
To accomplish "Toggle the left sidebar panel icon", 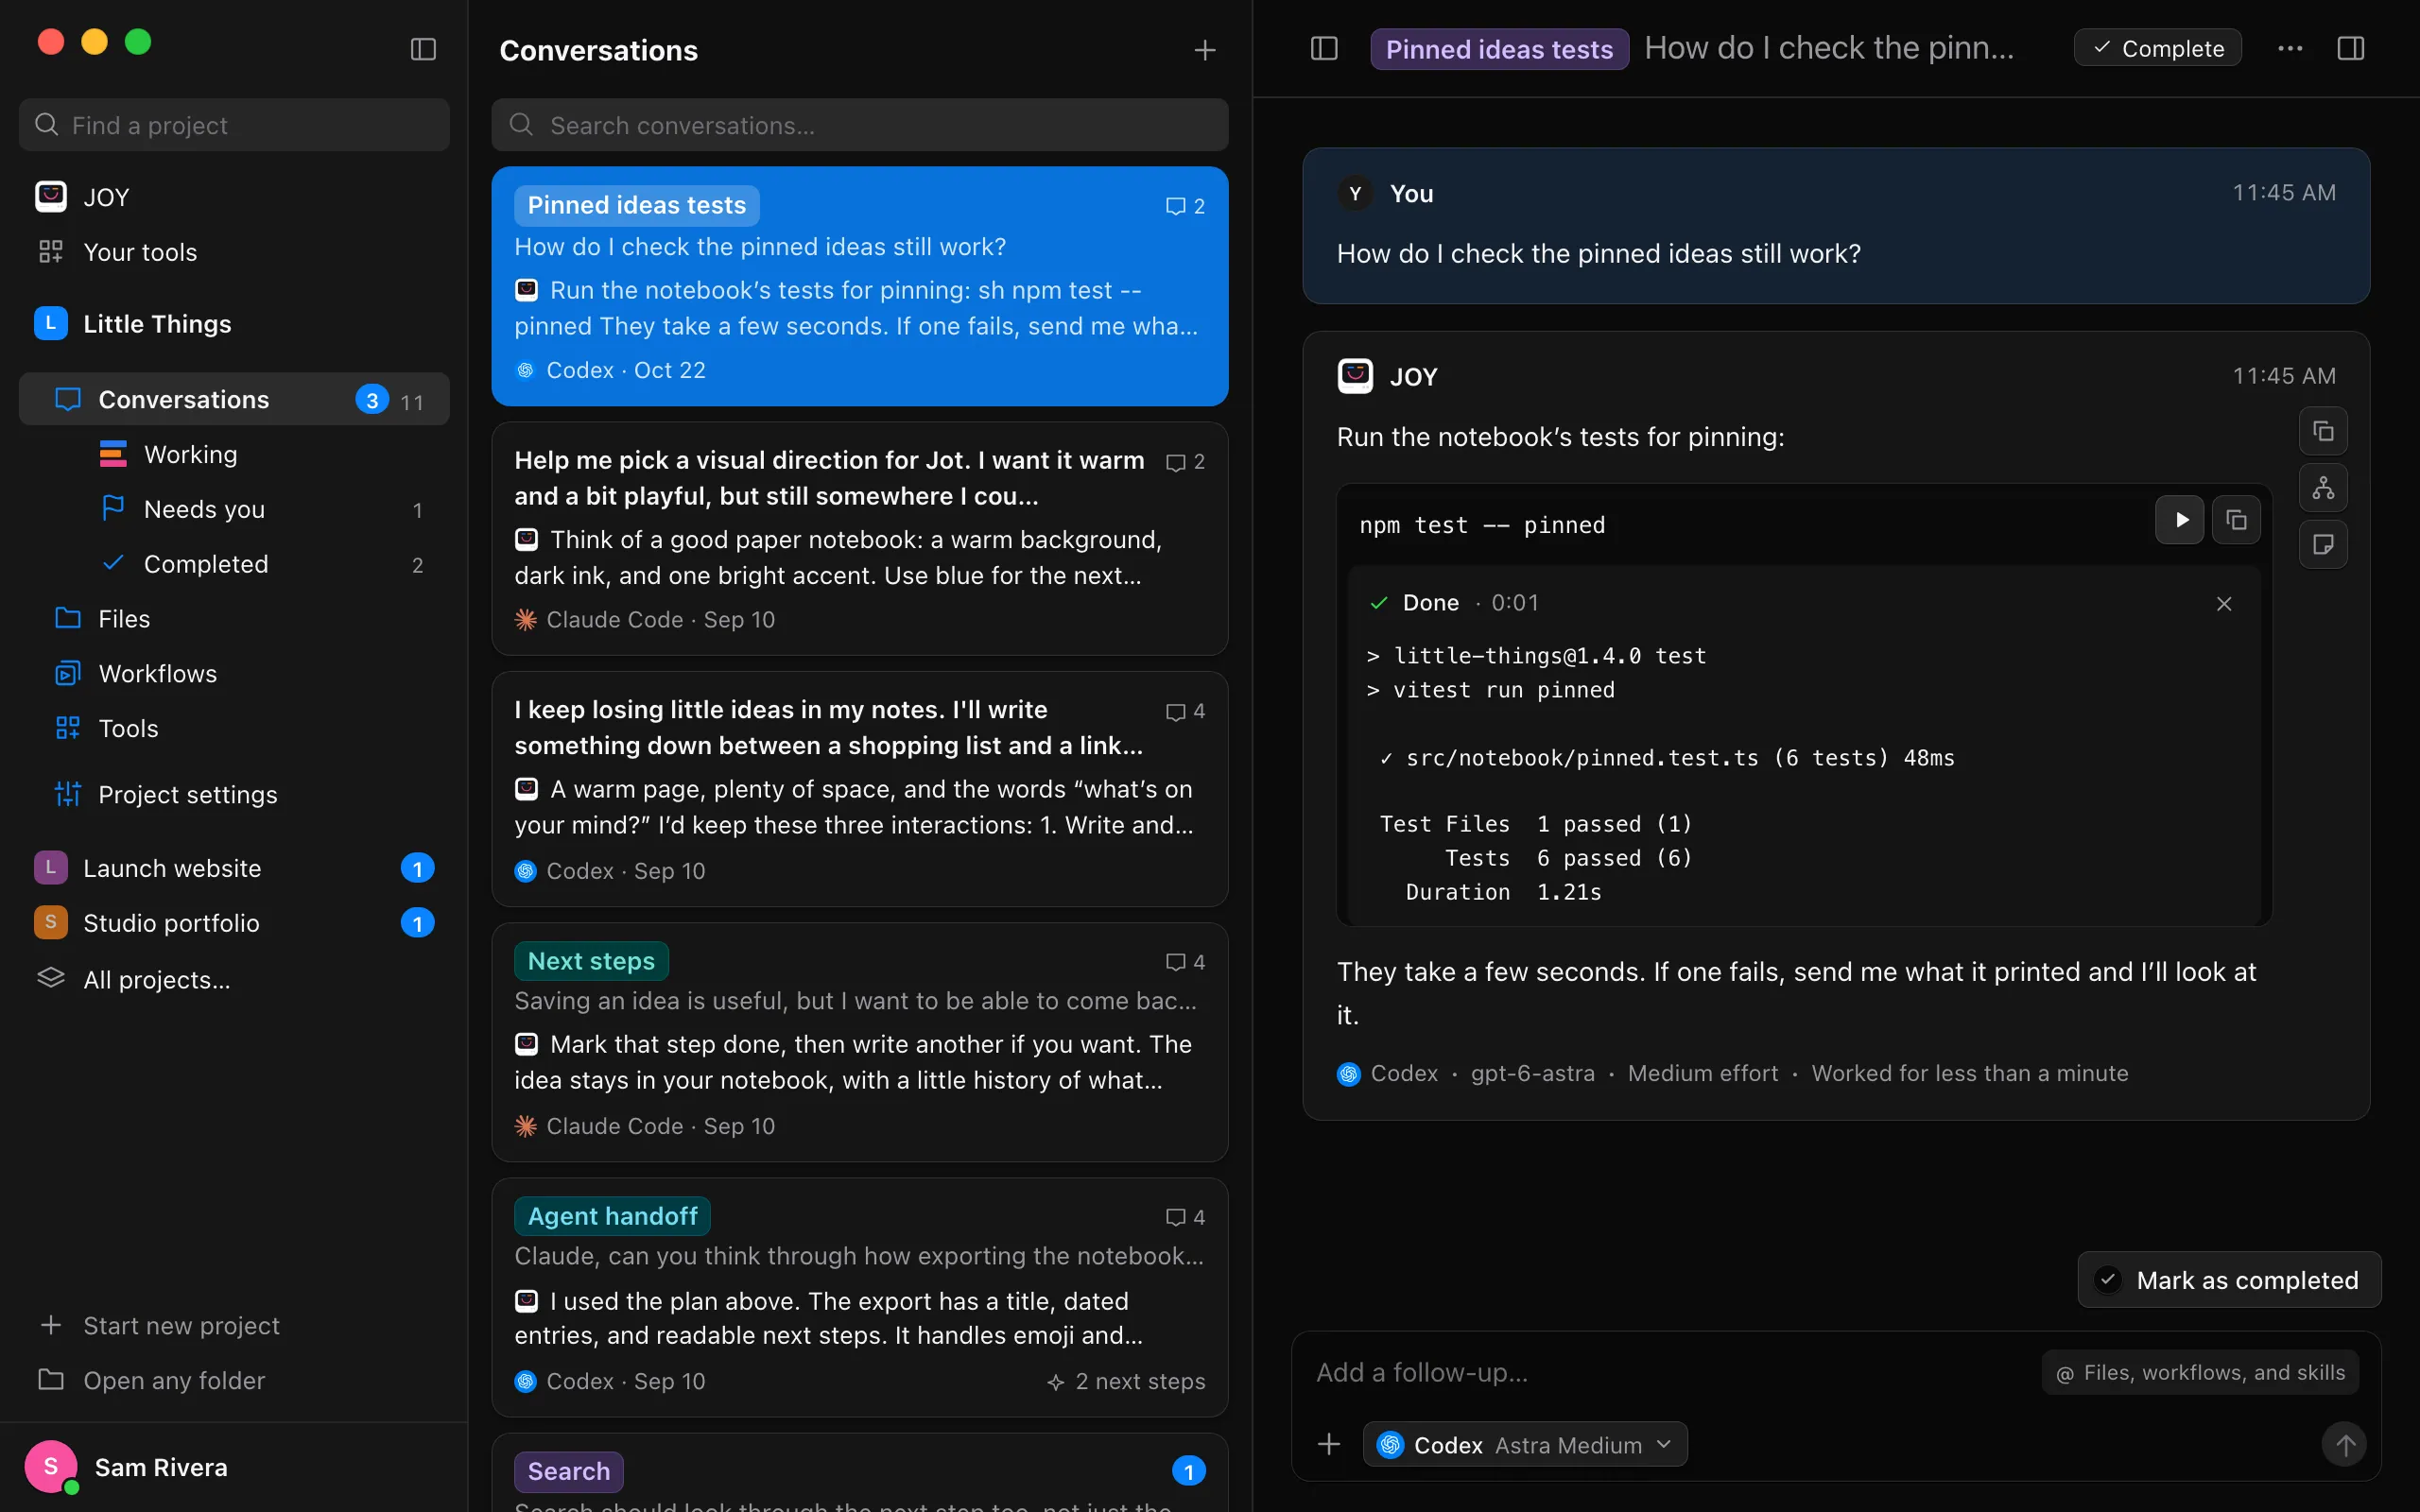I will pyautogui.click(x=423, y=49).
